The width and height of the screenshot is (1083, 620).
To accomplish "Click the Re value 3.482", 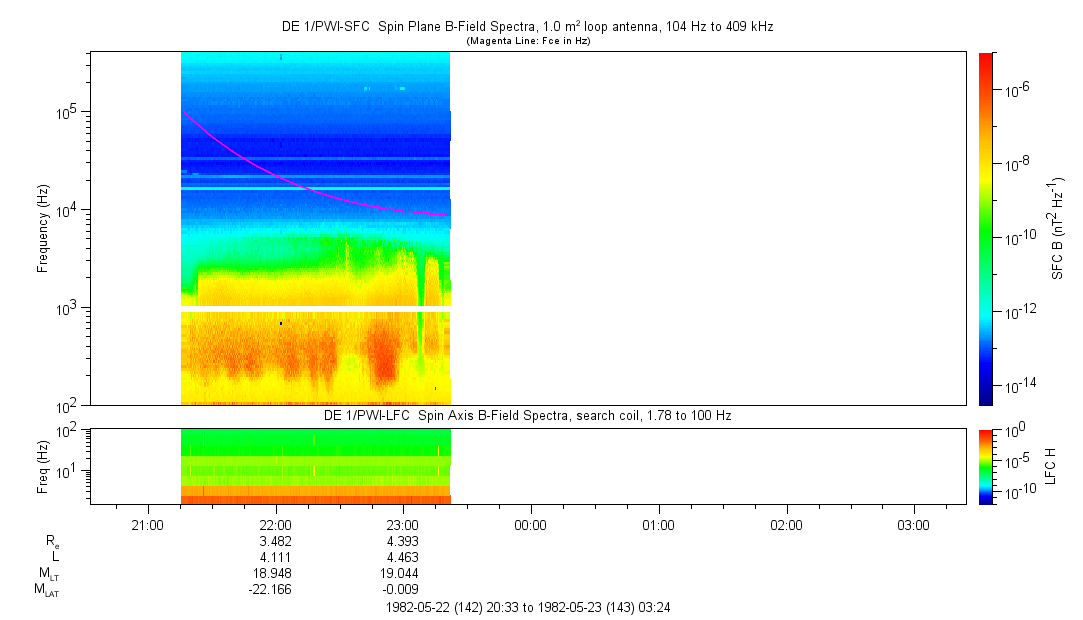I will [x=275, y=541].
